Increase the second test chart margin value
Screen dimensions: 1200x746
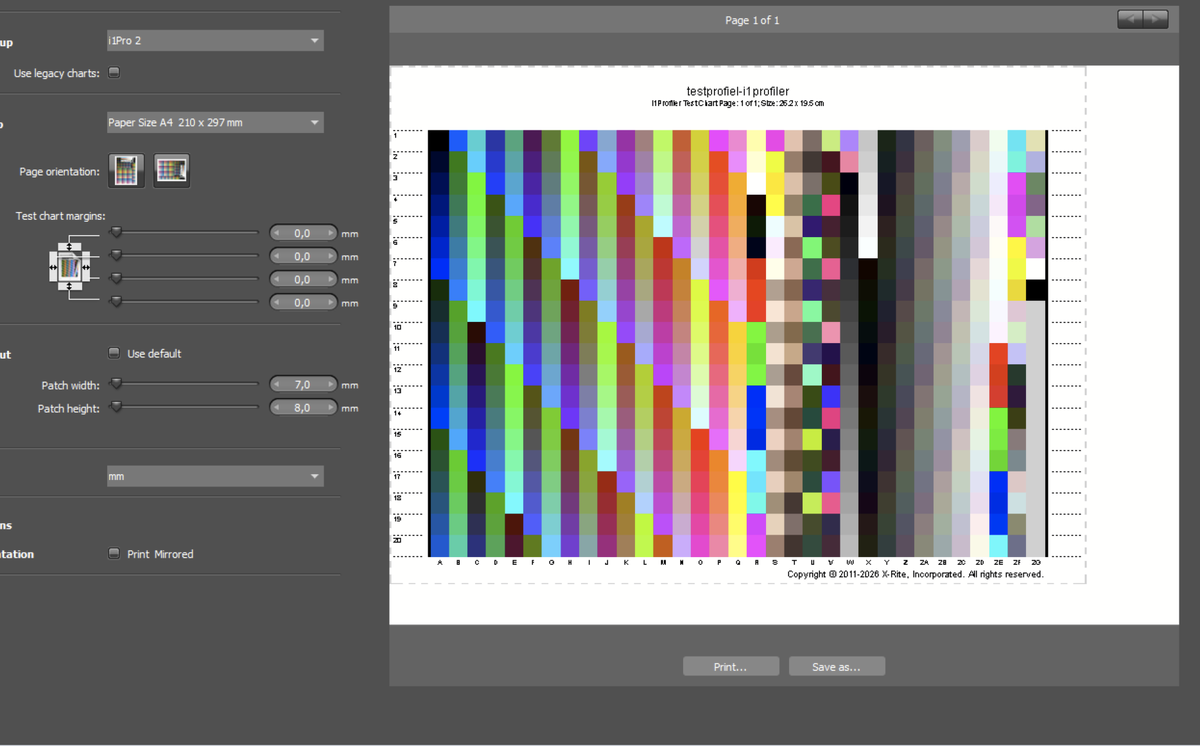click(x=329, y=257)
